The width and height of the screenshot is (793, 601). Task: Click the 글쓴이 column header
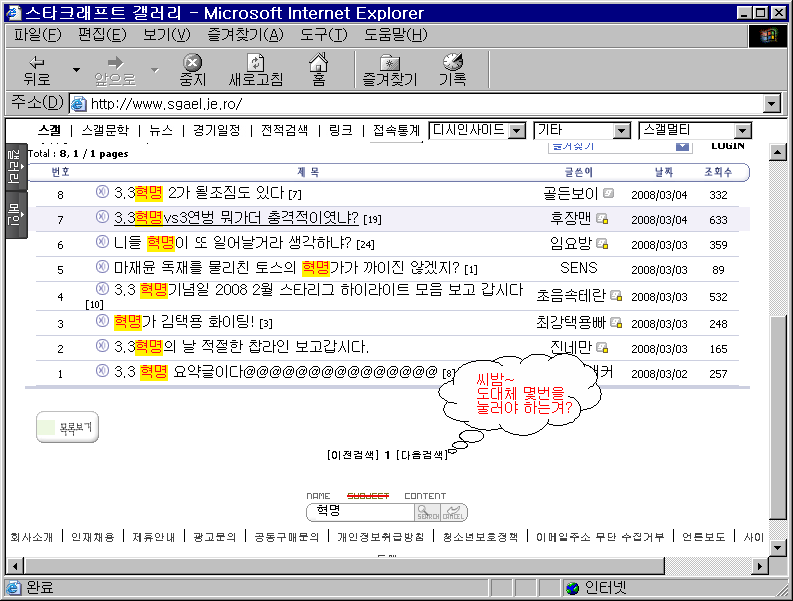pos(579,172)
